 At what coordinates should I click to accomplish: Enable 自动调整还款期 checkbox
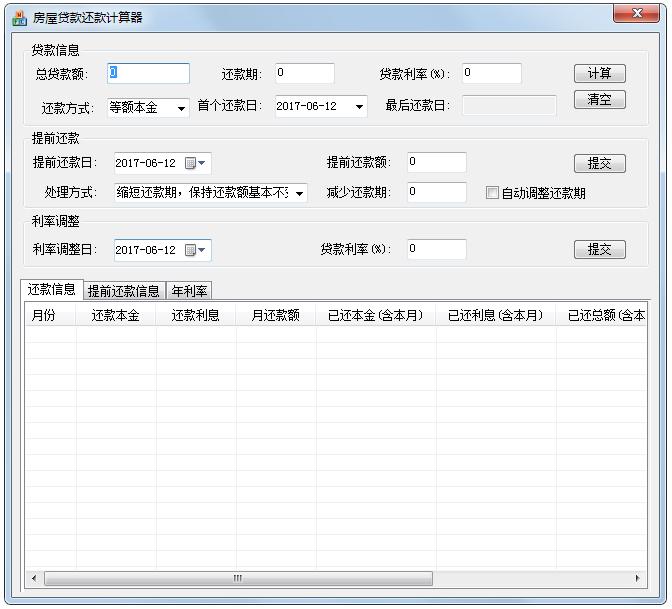pos(492,193)
